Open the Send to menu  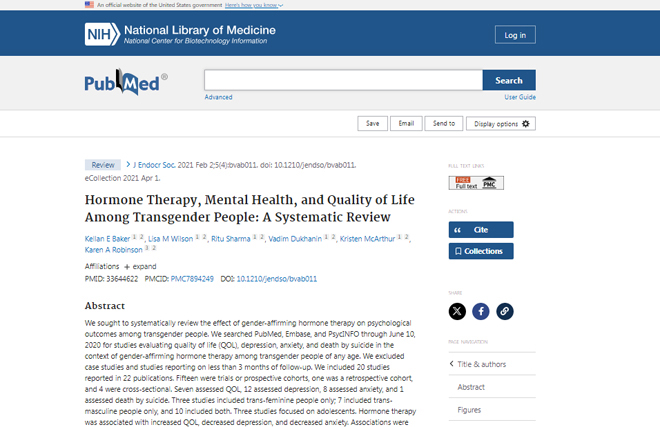(x=444, y=123)
